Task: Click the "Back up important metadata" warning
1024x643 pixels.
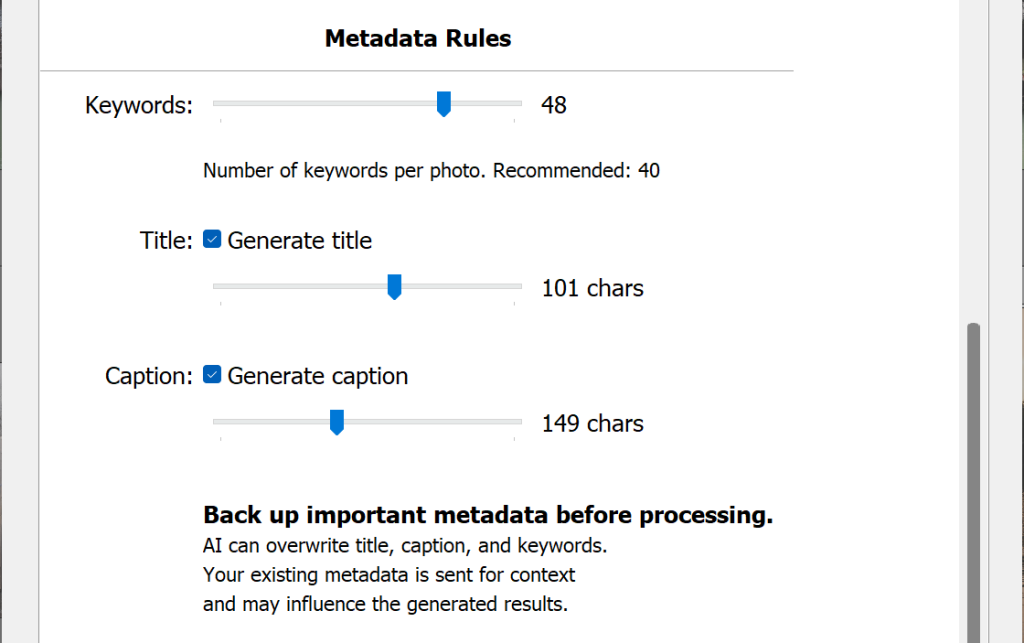Action: (x=488, y=515)
